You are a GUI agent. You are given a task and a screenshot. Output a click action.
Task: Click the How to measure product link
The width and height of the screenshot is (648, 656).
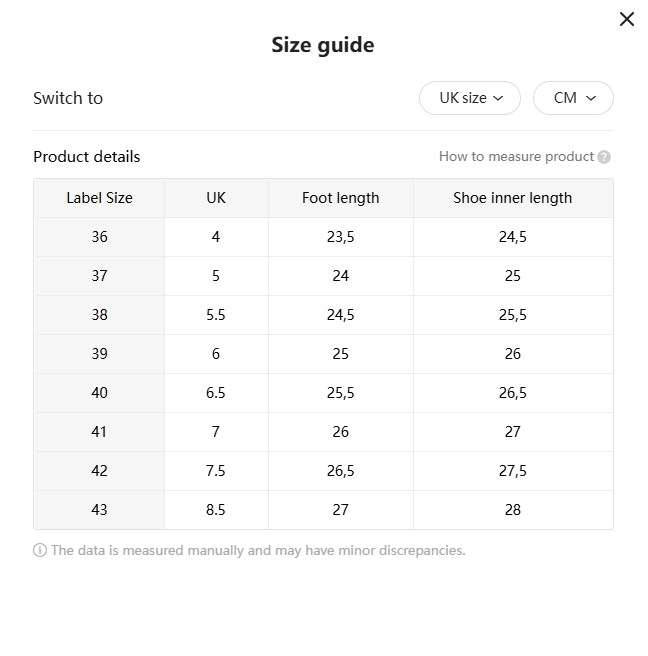pyautogui.click(x=516, y=157)
